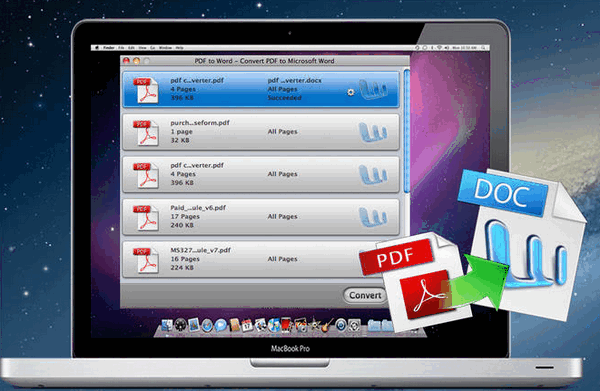
Task: Click the Succeeded status text
Action: [x=284, y=98]
